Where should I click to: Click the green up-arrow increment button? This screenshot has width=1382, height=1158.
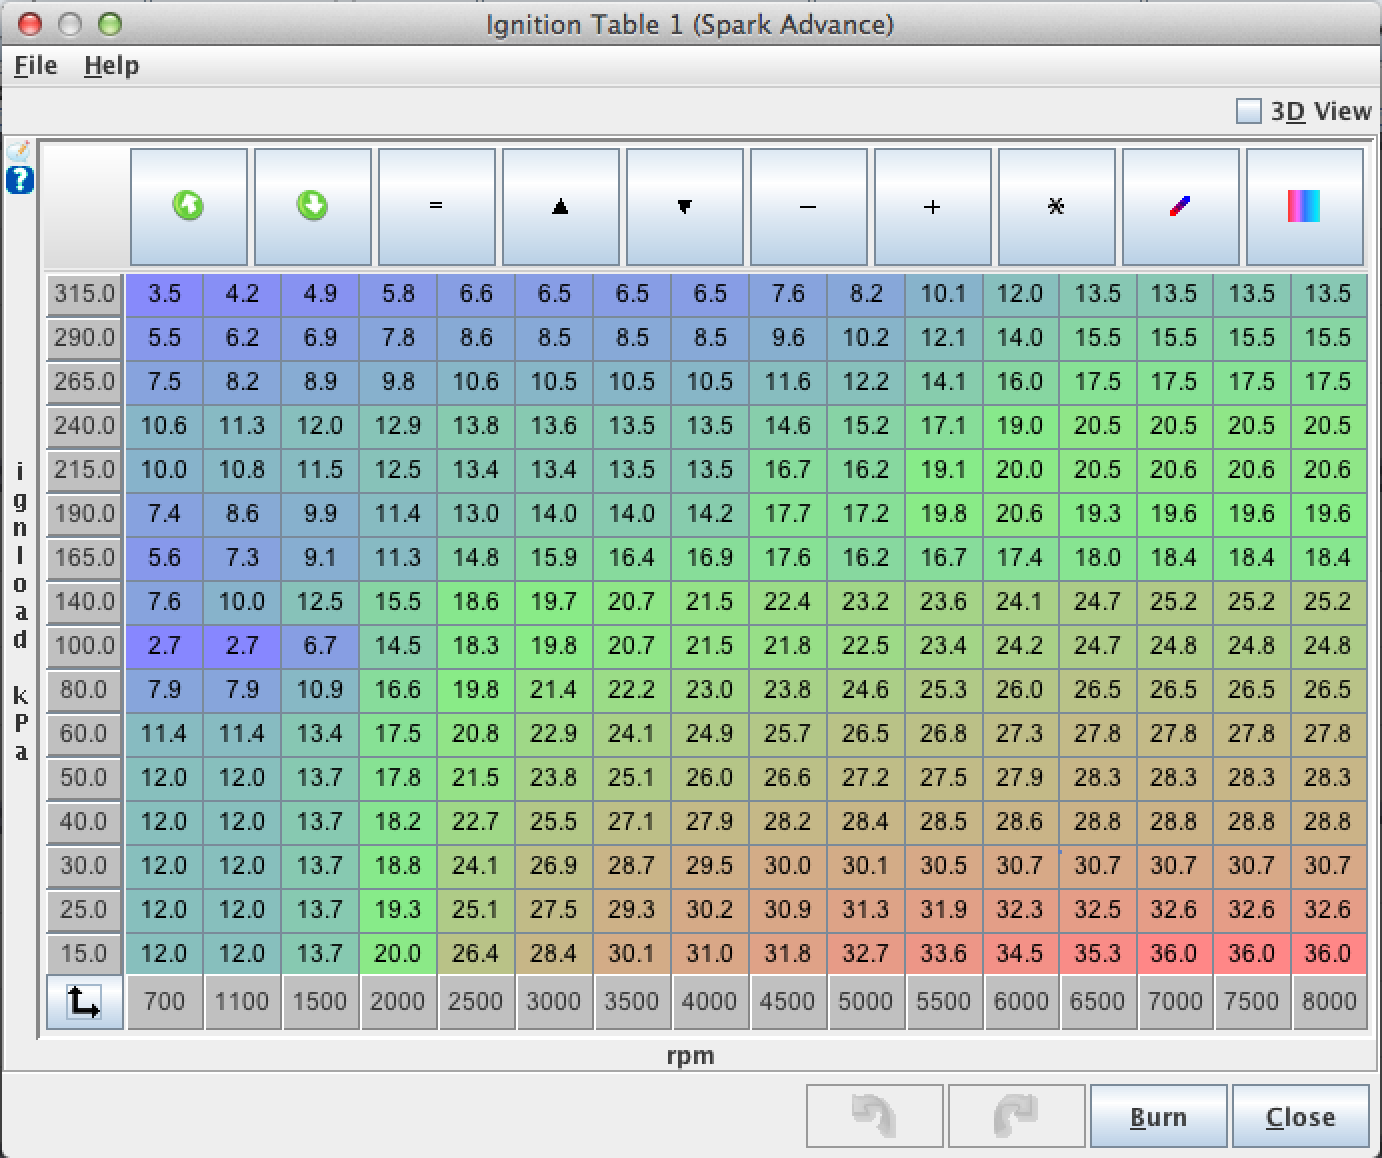188,206
